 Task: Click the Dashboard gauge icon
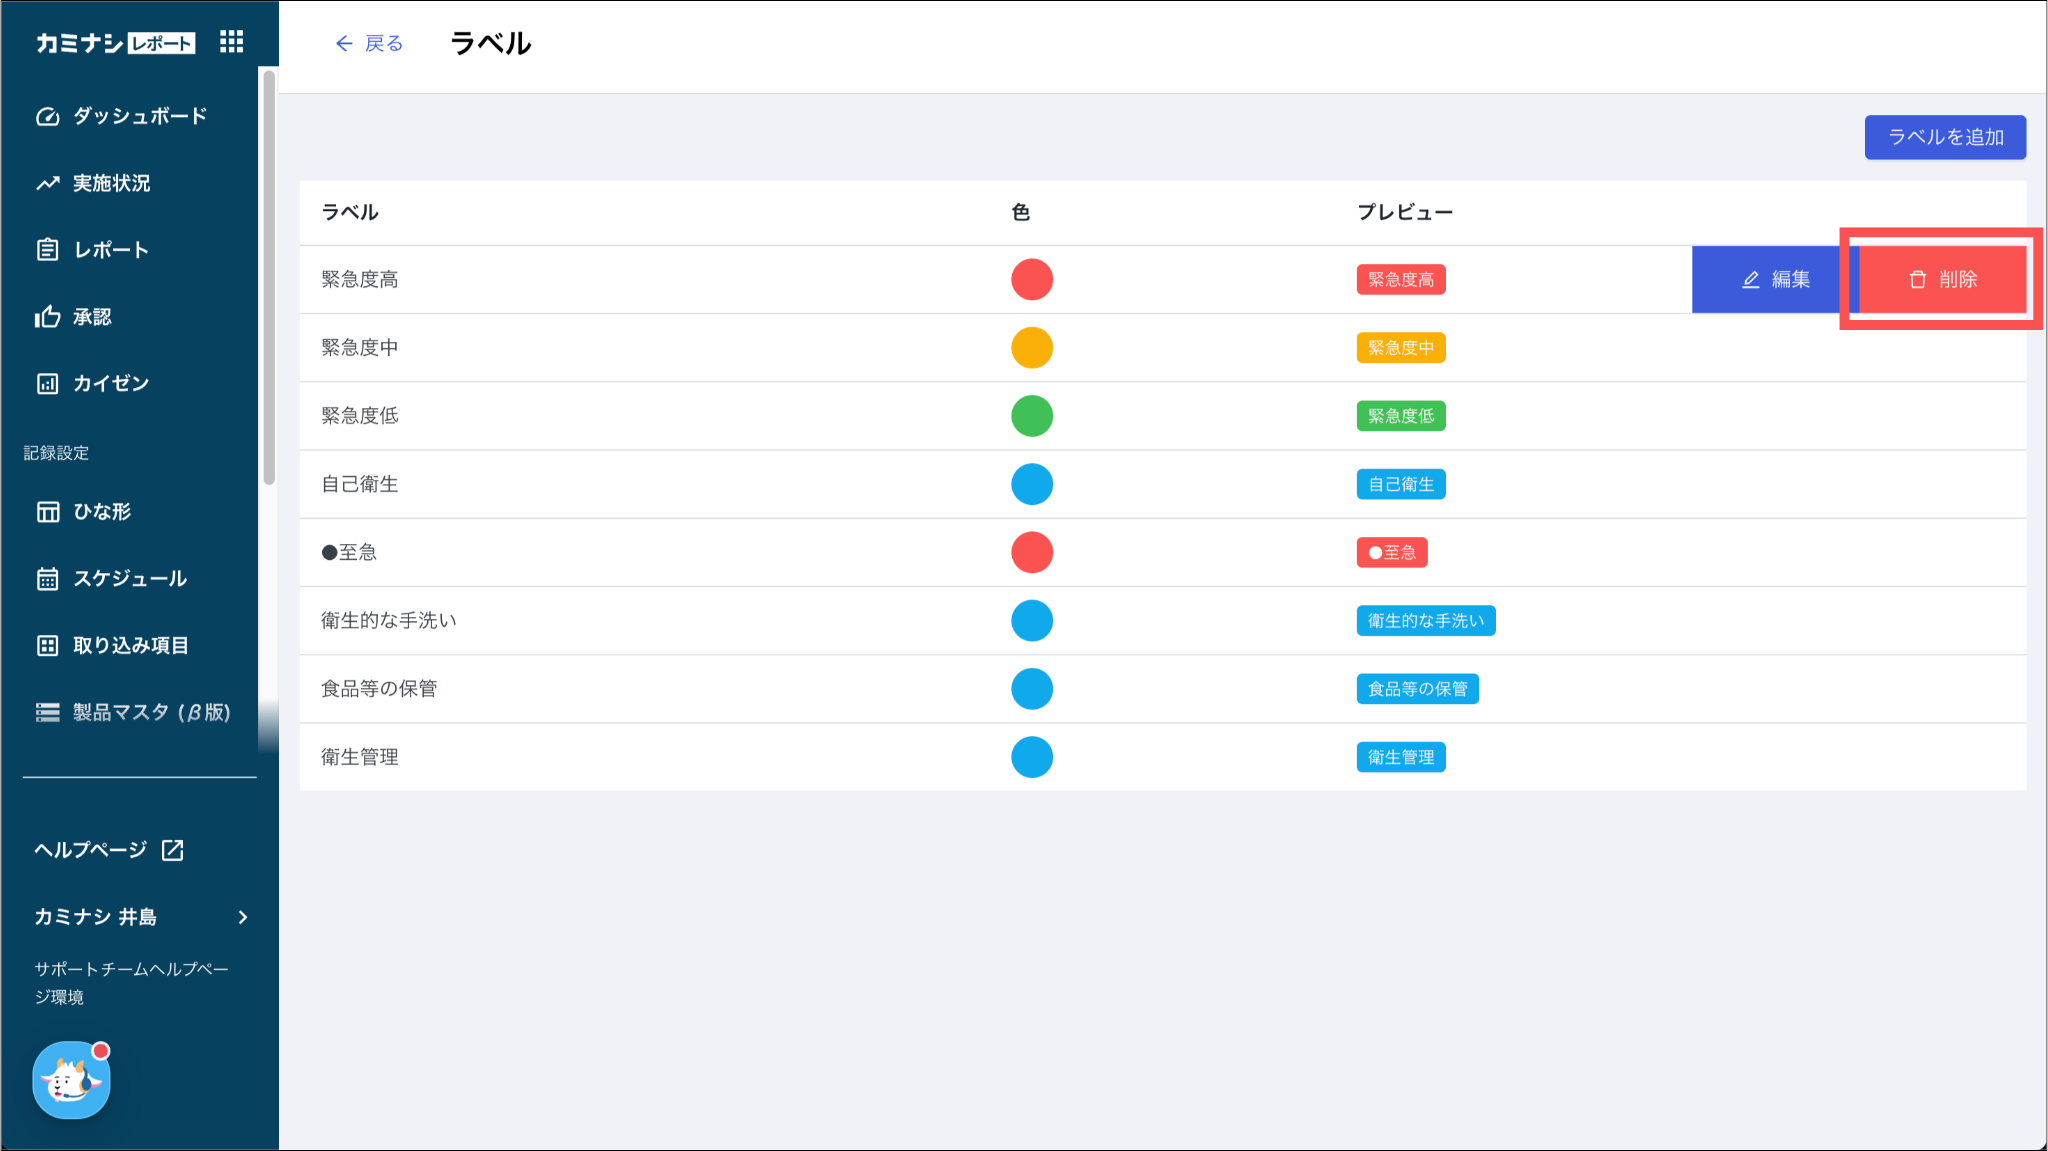point(47,117)
